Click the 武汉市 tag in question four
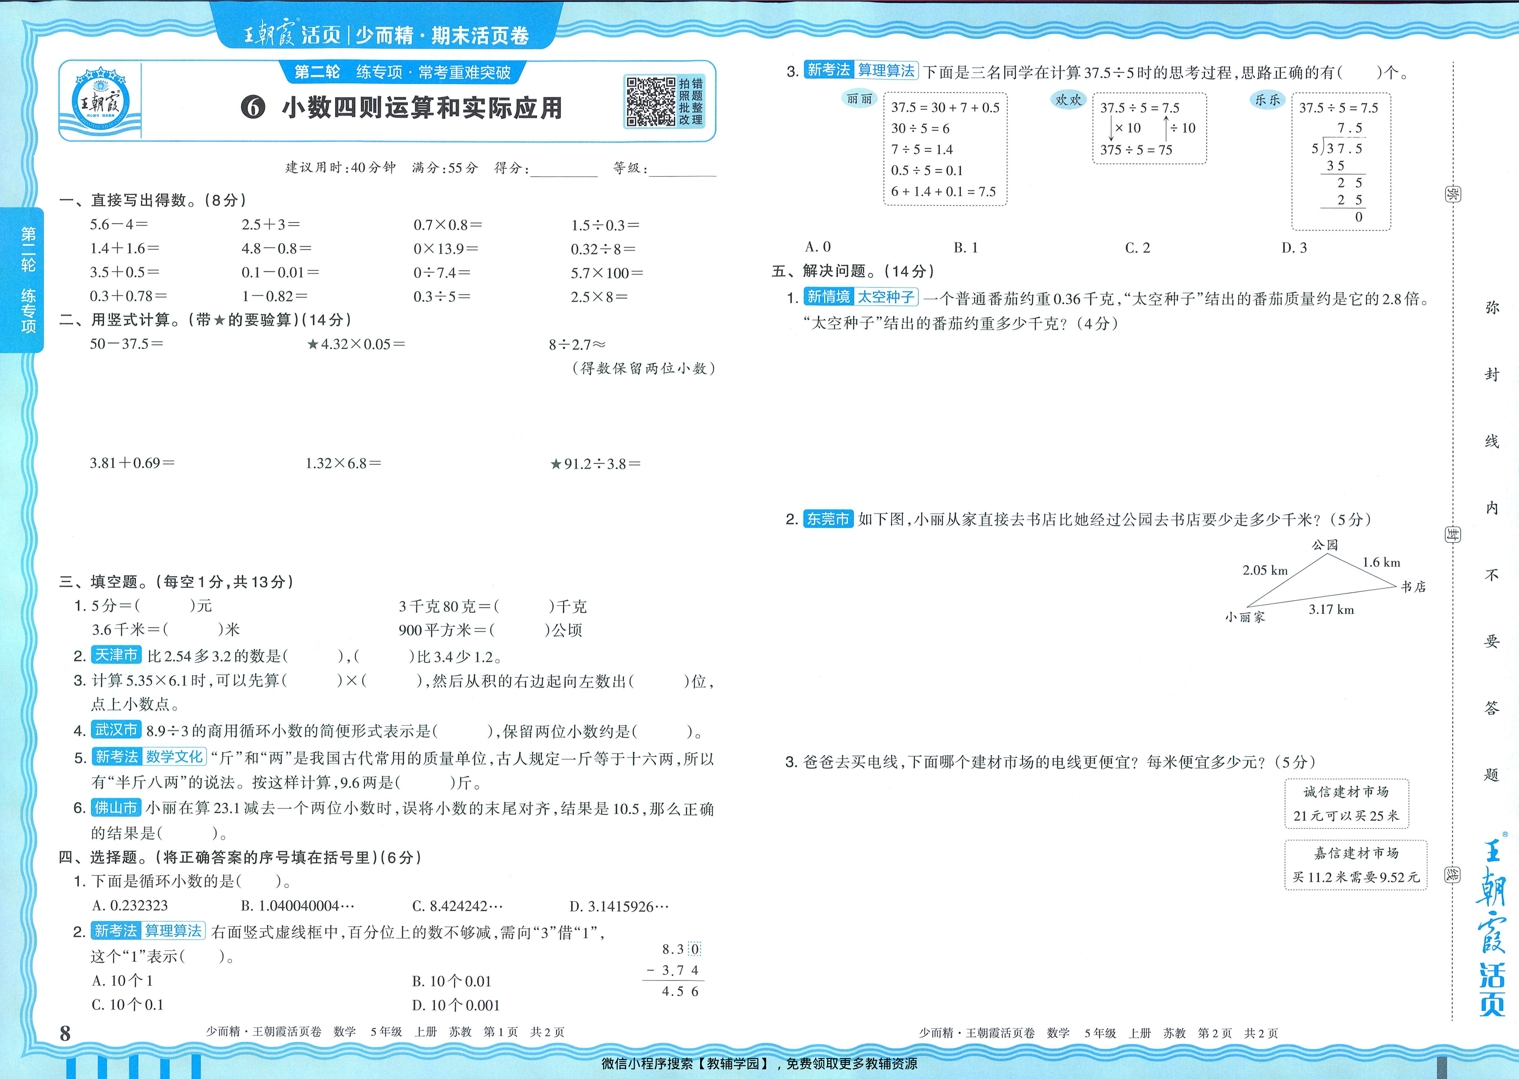 tap(116, 730)
